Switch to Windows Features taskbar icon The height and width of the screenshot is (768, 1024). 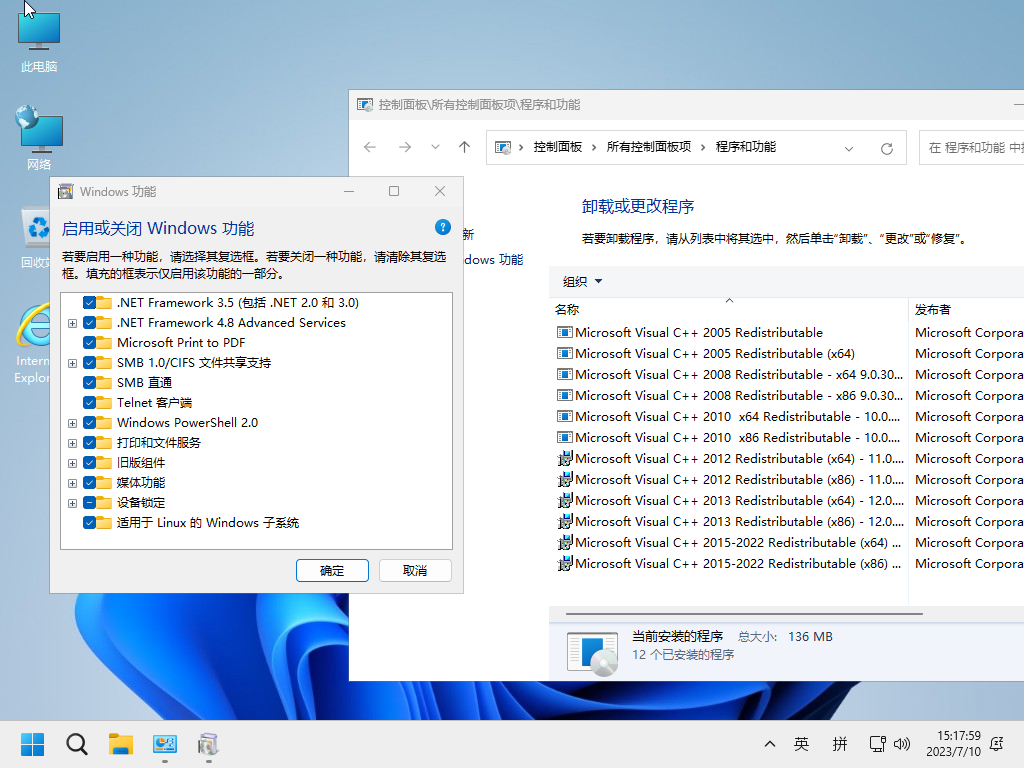pyautogui.click(x=208, y=744)
